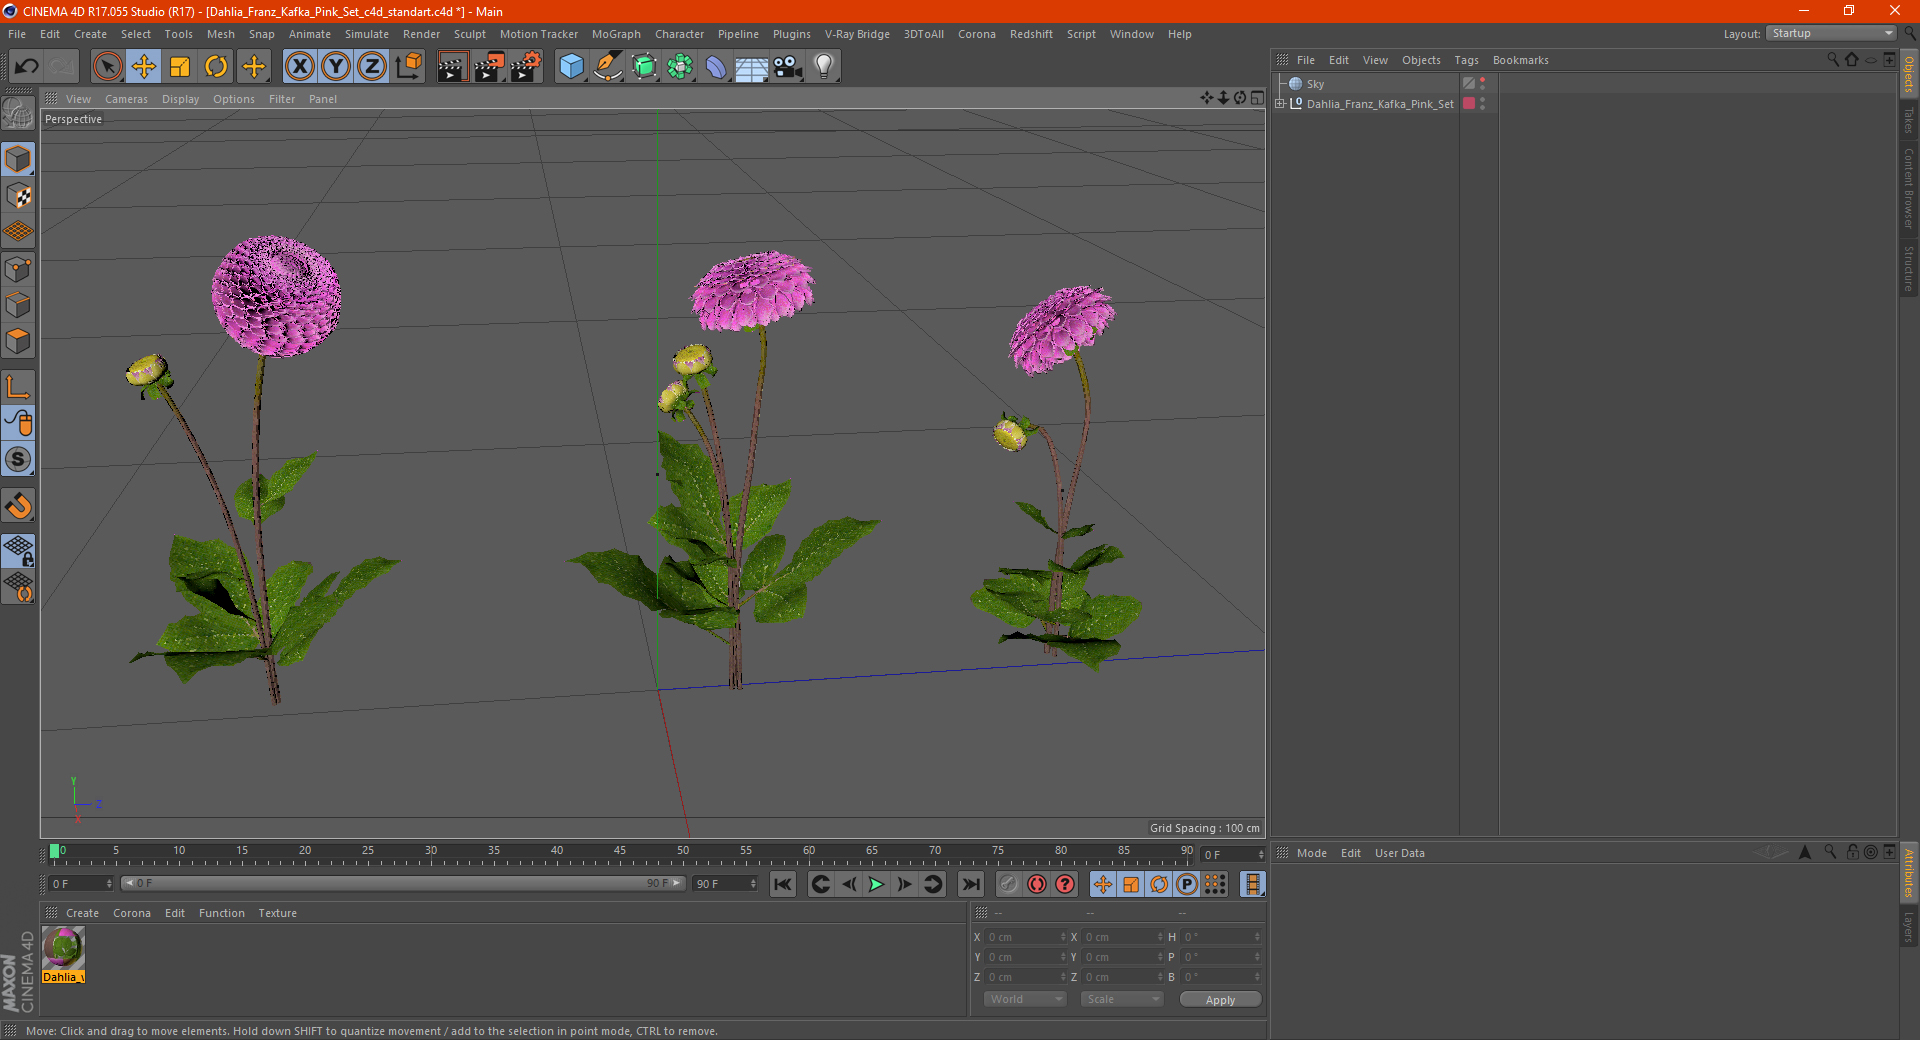This screenshot has height=1040, width=1920.
Task: Click the Locked Workplane icon
Action: pyautogui.click(x=19, y=550)
